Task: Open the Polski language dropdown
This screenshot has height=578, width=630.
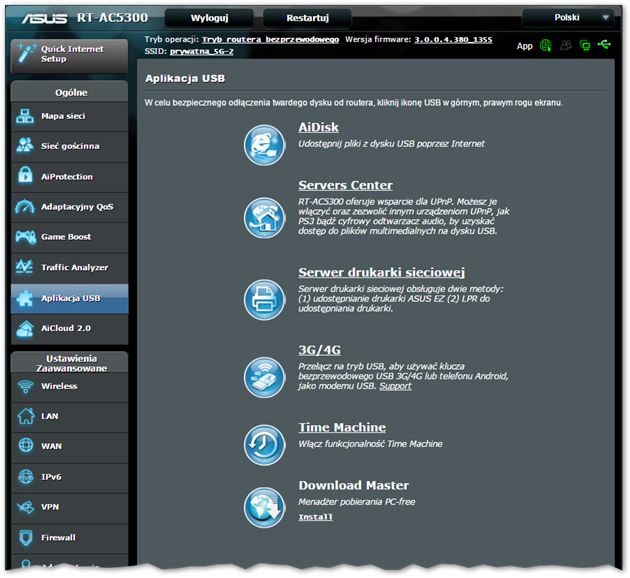Action: pyautogui.click(x=568, y=18)
